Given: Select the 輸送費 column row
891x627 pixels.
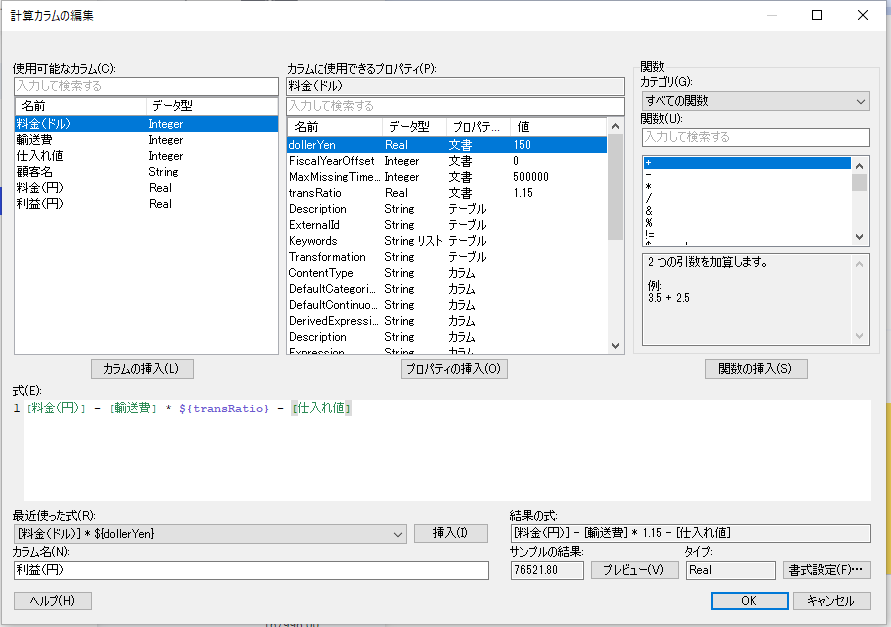Looking at the screenshot, I should coord(146,140).
